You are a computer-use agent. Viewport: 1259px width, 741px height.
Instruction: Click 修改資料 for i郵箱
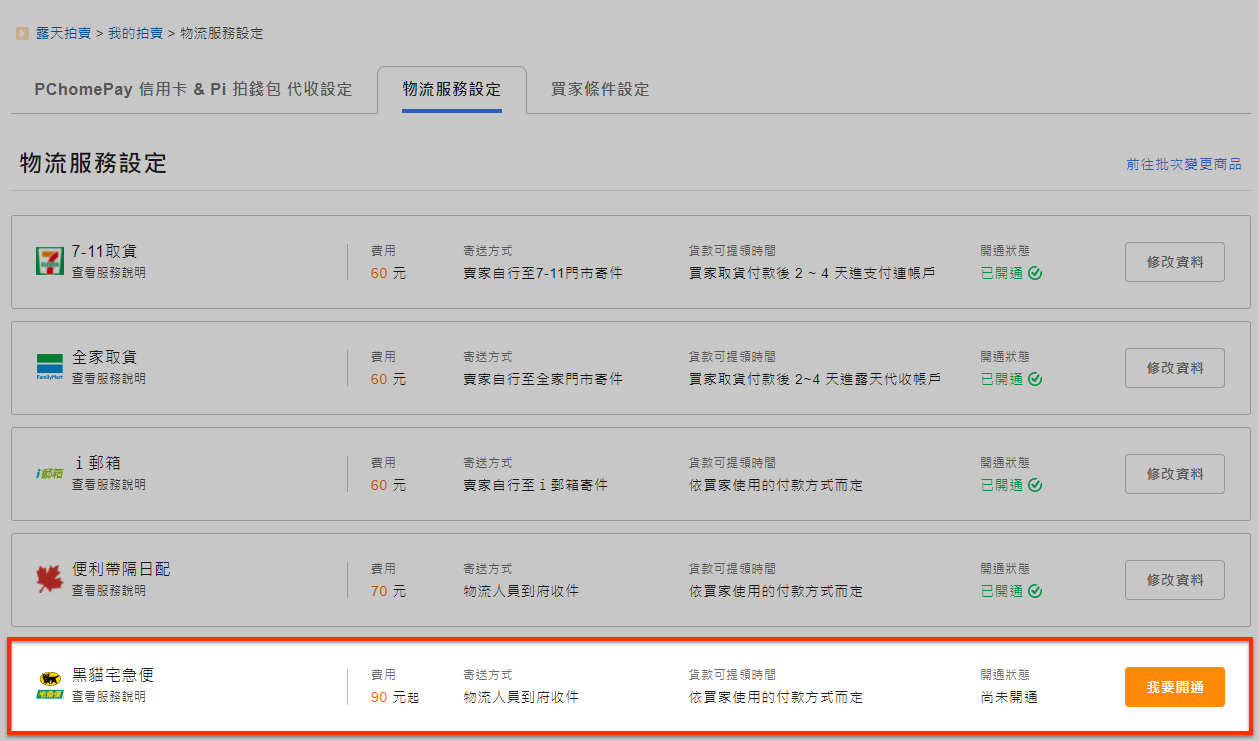[x=1174, y=474]
